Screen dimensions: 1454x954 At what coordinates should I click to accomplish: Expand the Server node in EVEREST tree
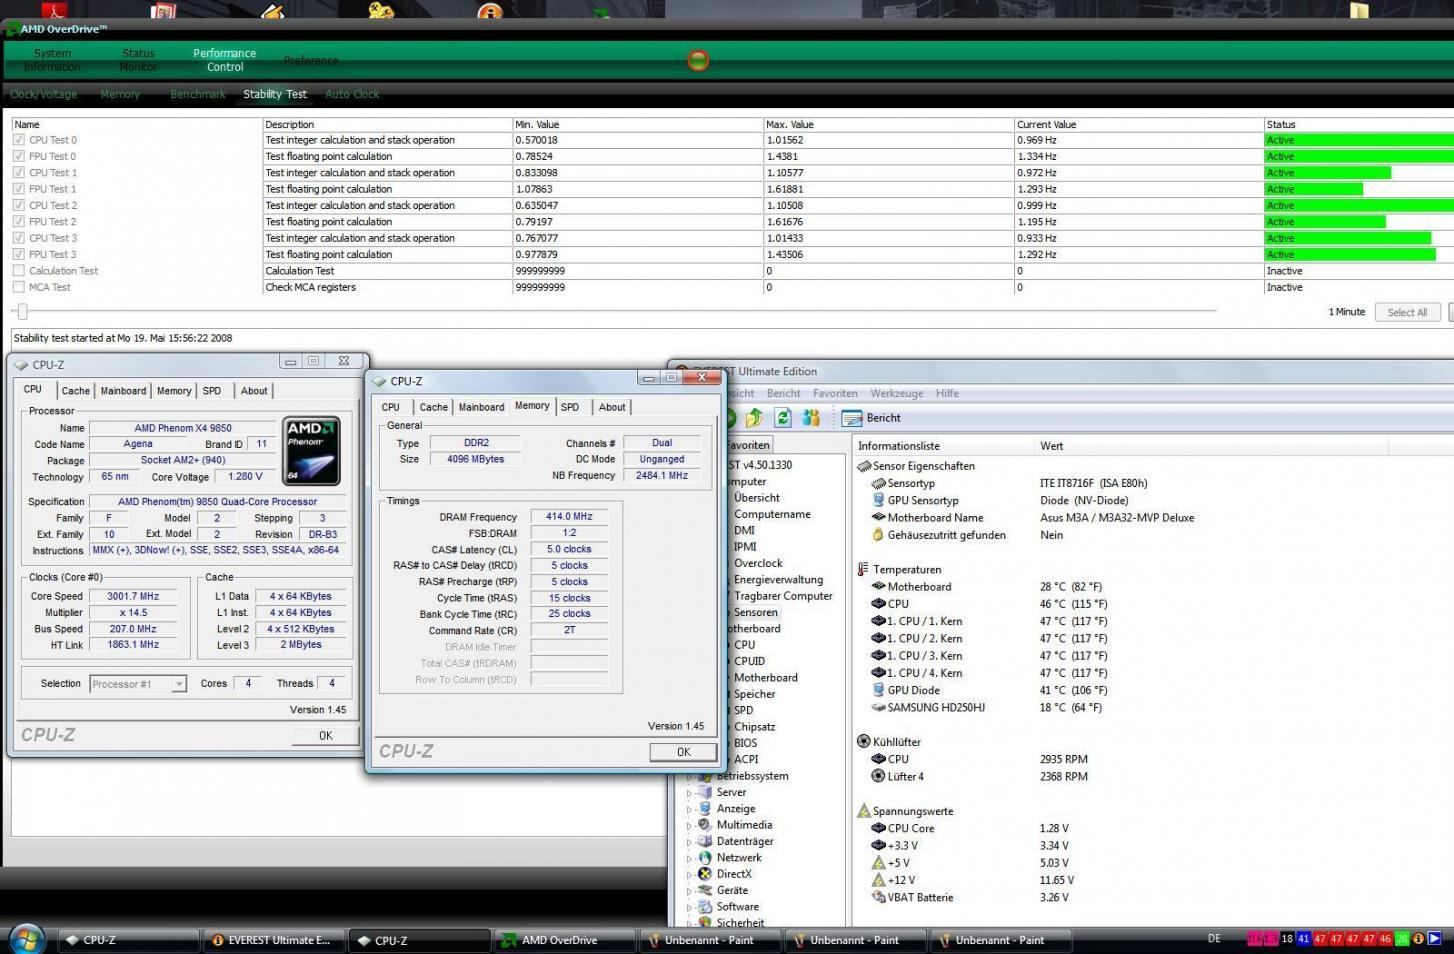[x=689, y=793]
